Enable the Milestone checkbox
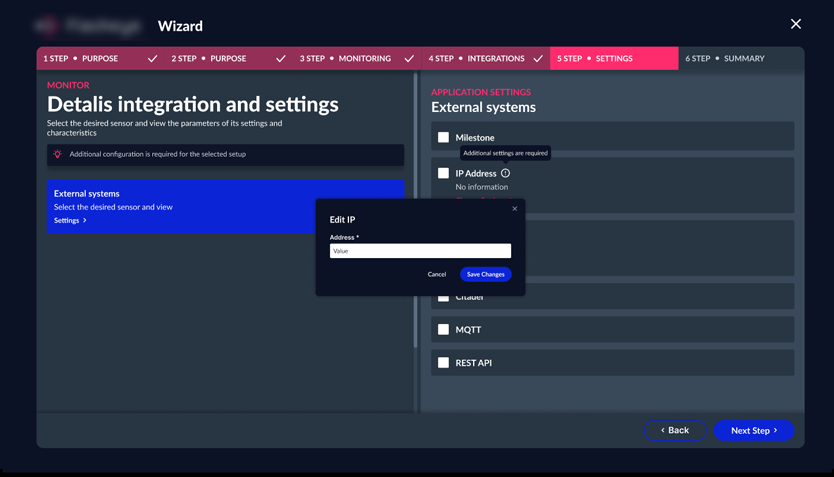Image resolution: width=834 pixels, height=477 pixels. (443, 137)
